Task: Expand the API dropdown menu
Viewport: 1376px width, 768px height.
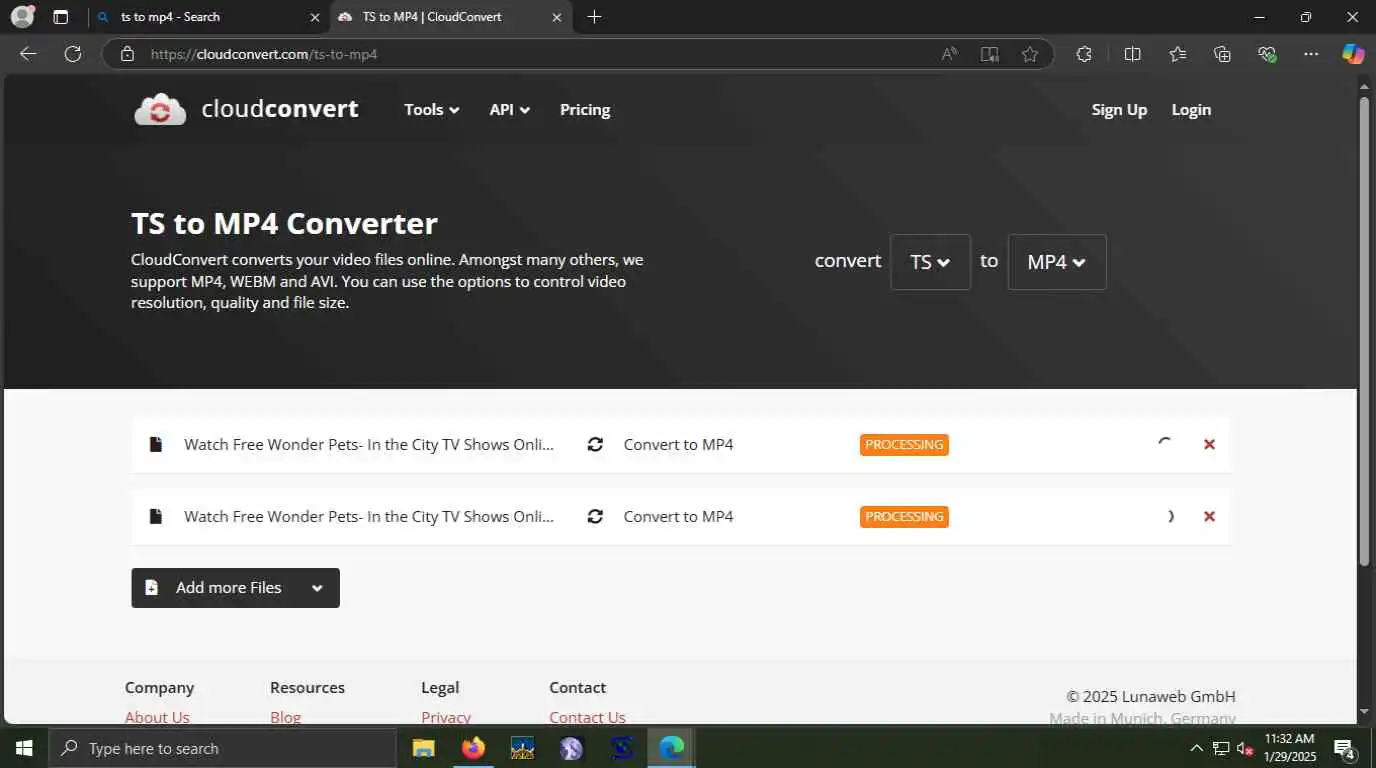Action: (x=510, y=110)
